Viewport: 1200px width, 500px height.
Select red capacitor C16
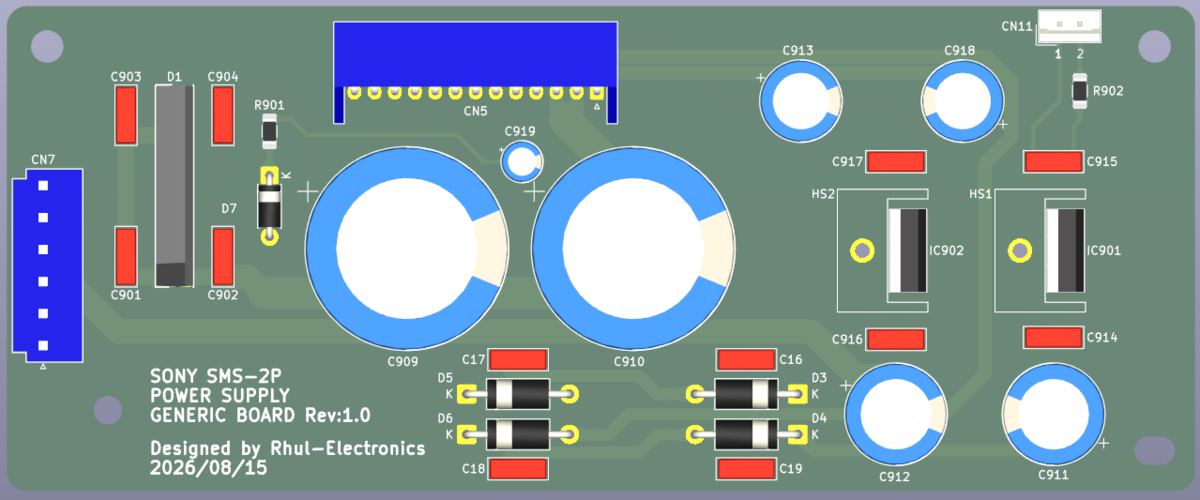747,359
